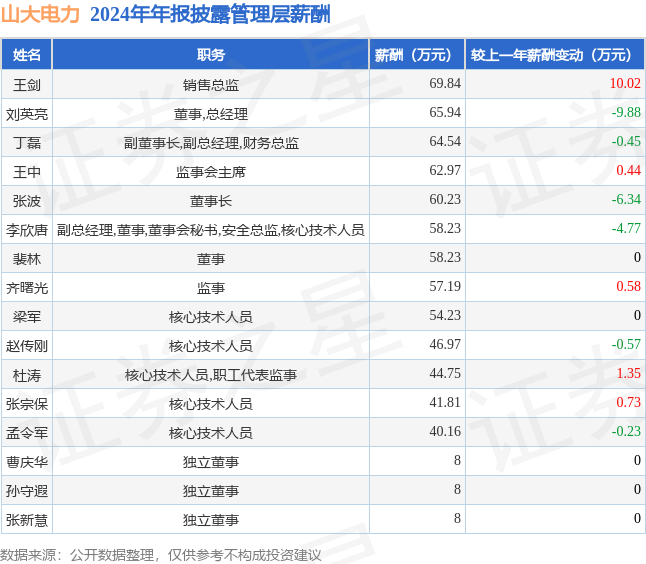Click the red change value 10.02
Image resolution: width=646 pixels, height=564 pixels.
(625, 83)
